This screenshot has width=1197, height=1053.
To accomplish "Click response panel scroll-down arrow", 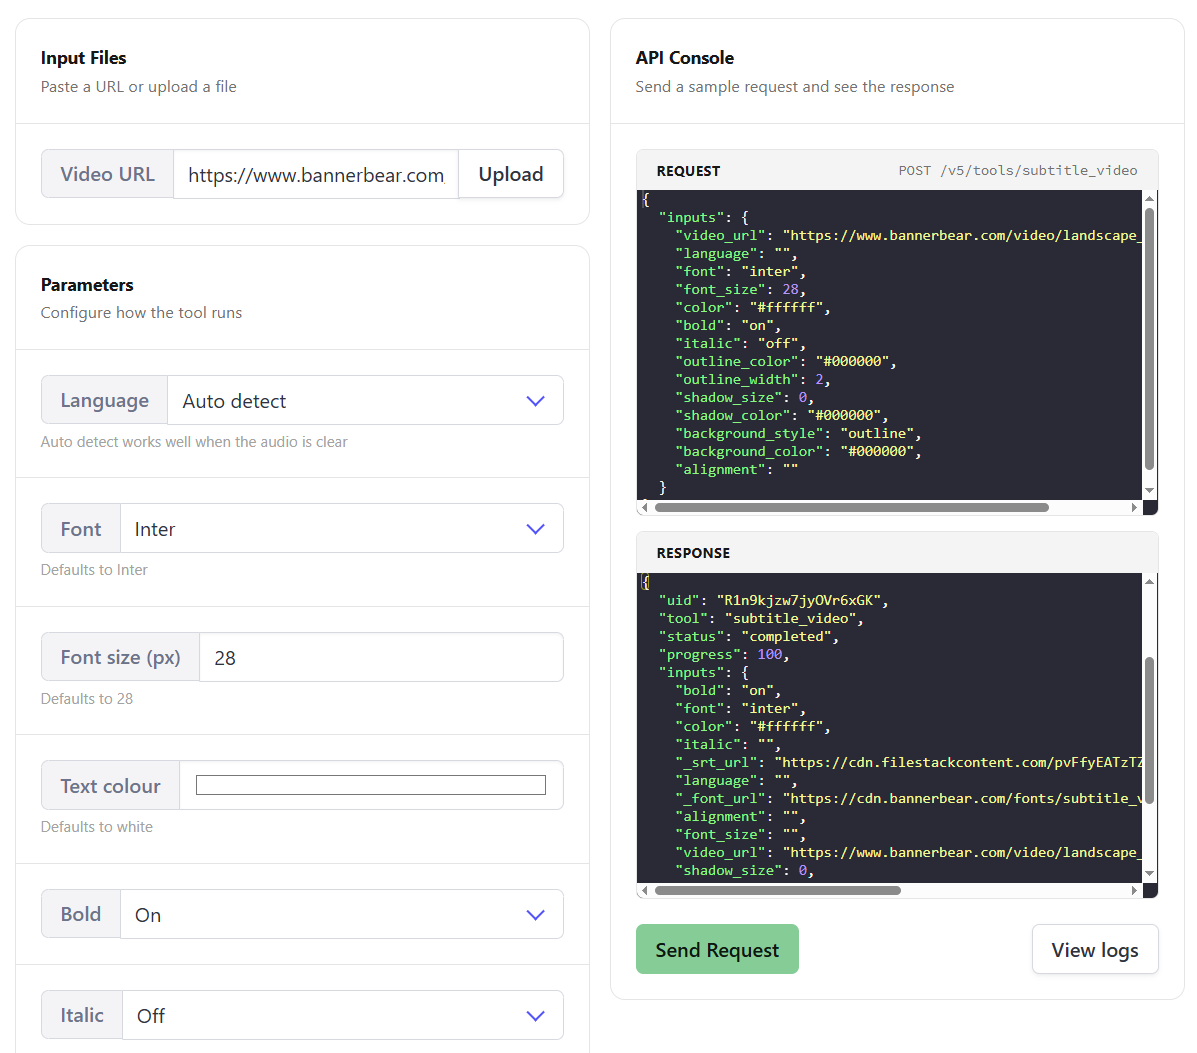I will point(1149,873).
